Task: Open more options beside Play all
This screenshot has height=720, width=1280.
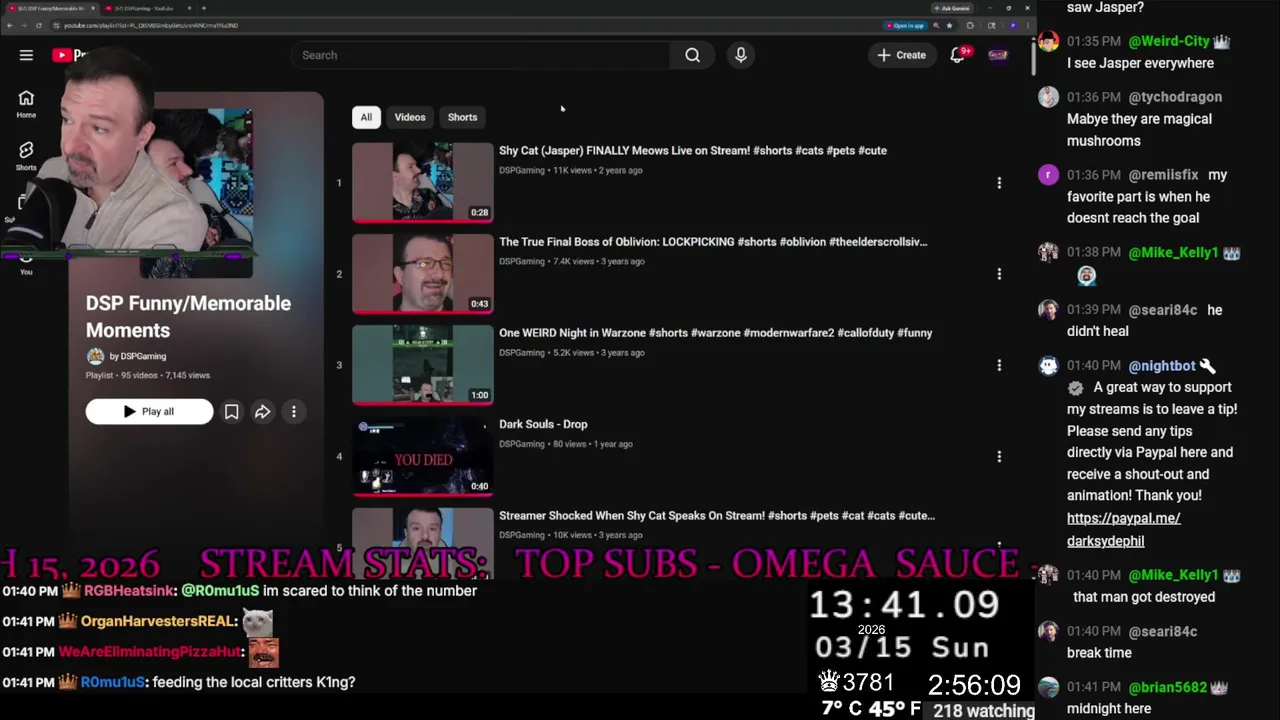Action: (x=293, y=412)
